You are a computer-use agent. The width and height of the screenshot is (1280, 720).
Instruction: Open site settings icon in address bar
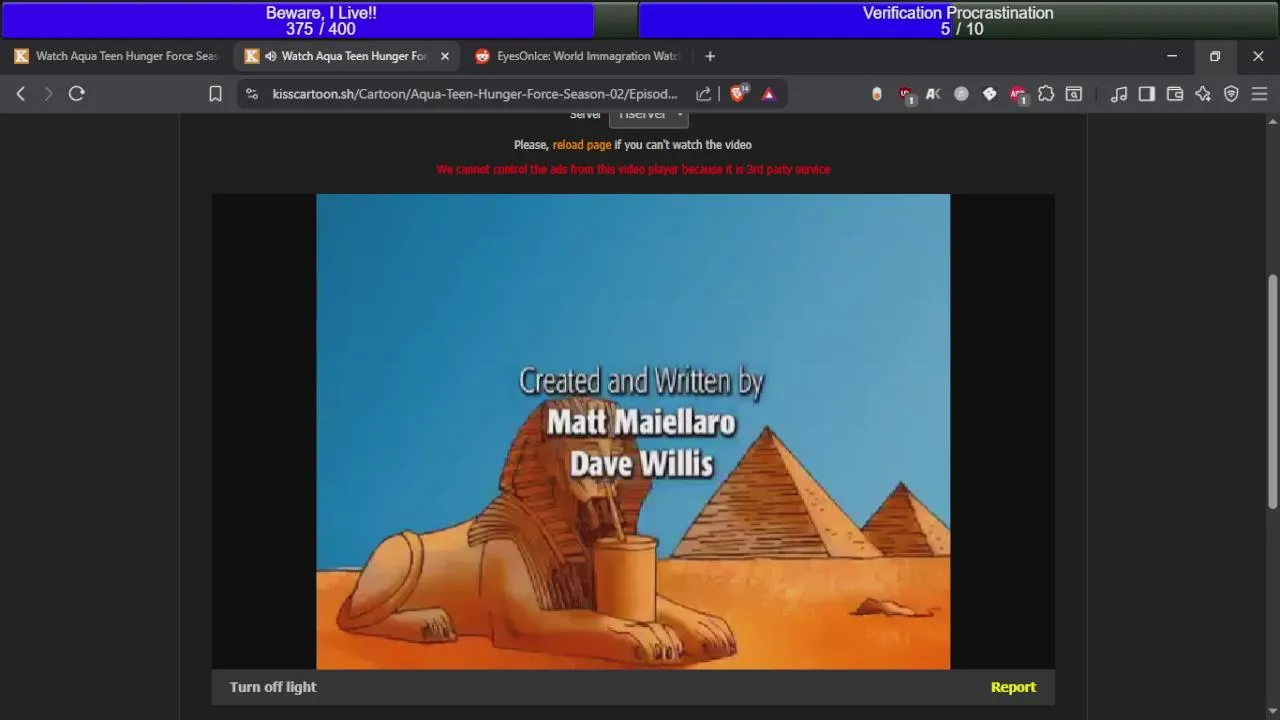[x=252, y=94]
